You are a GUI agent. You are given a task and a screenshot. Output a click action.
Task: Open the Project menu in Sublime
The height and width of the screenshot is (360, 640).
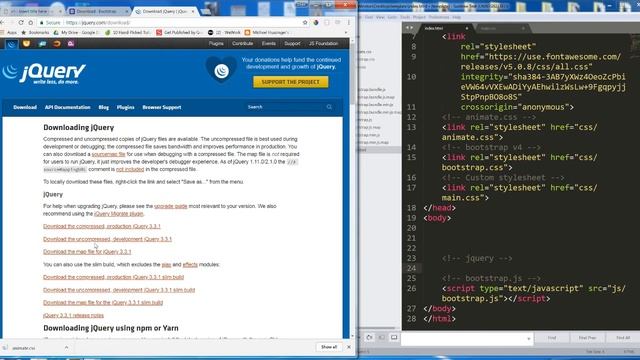point(419,17)
